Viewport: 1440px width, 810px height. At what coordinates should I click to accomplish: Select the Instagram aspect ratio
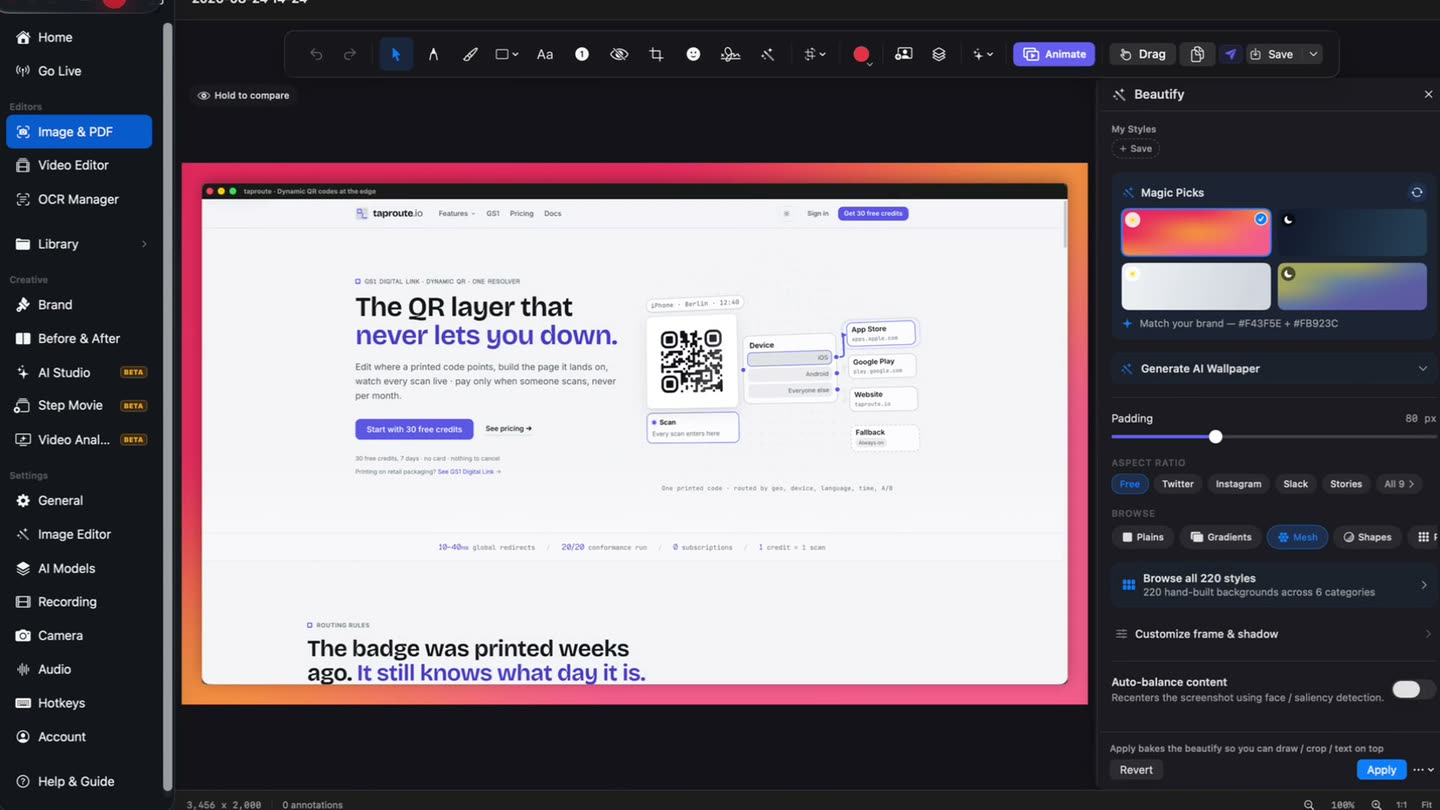pyautogui.click(x=1238, y=484)
